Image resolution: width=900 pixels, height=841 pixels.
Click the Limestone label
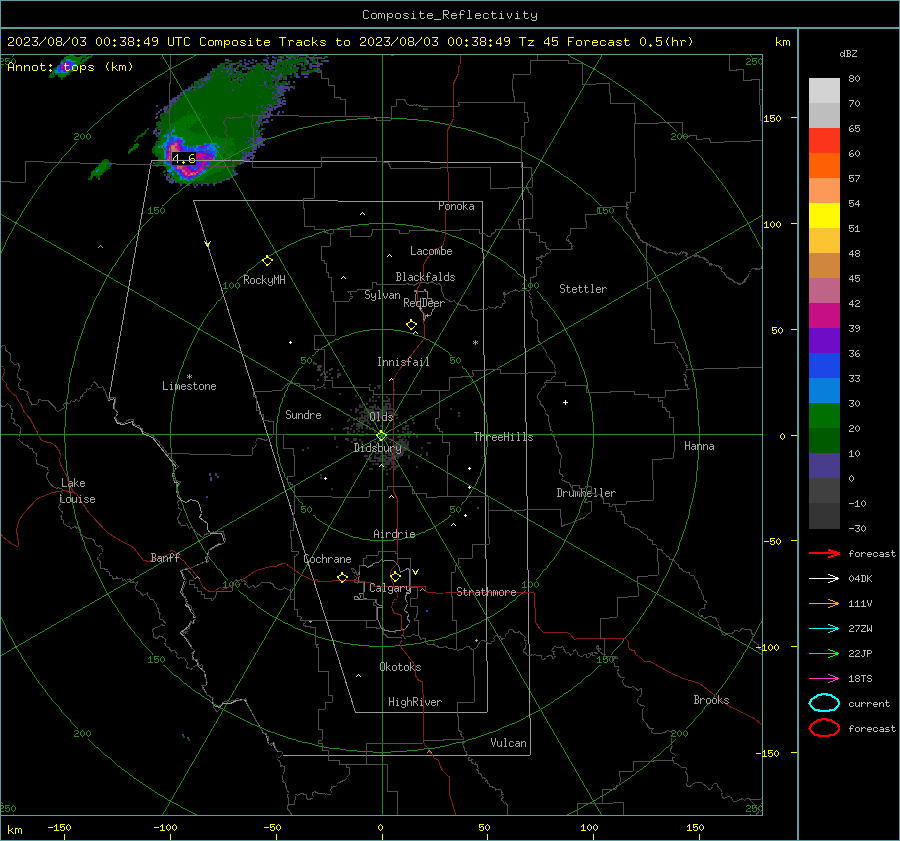tap(189, 386)
